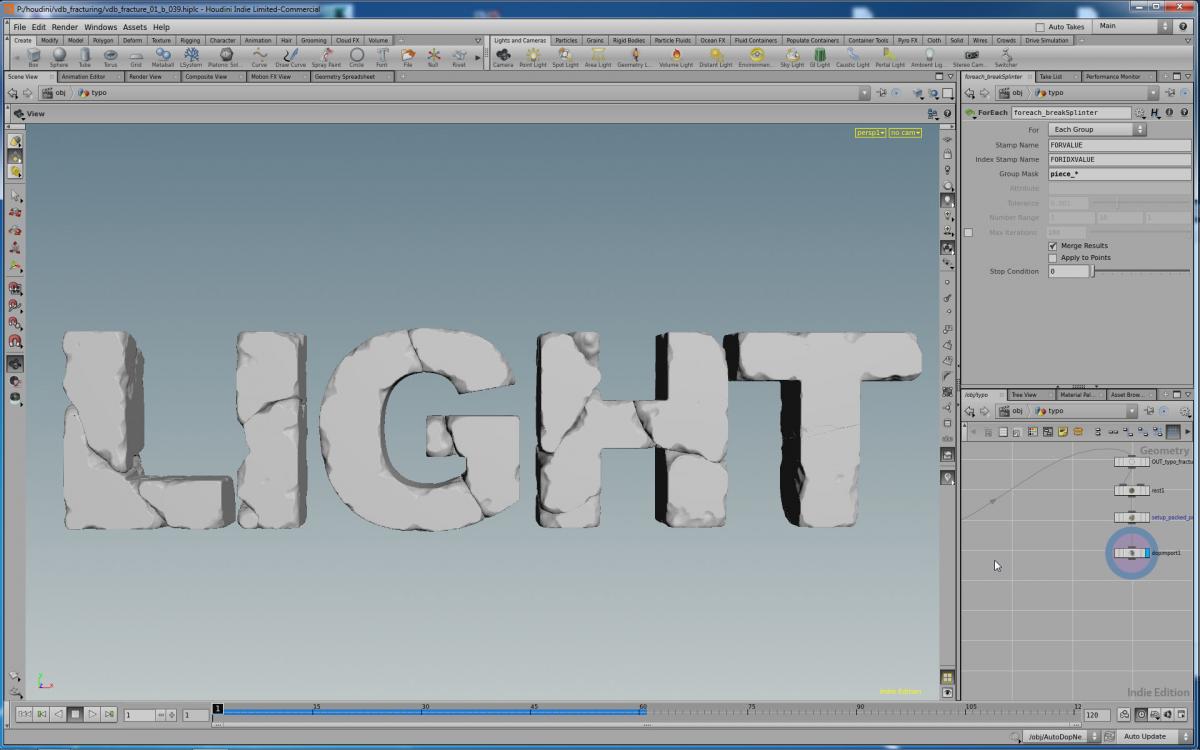Click the Stamp Name field FORVALUE
The height and width of the screenshot is (750, 1200).
[x=1119, y=145]
